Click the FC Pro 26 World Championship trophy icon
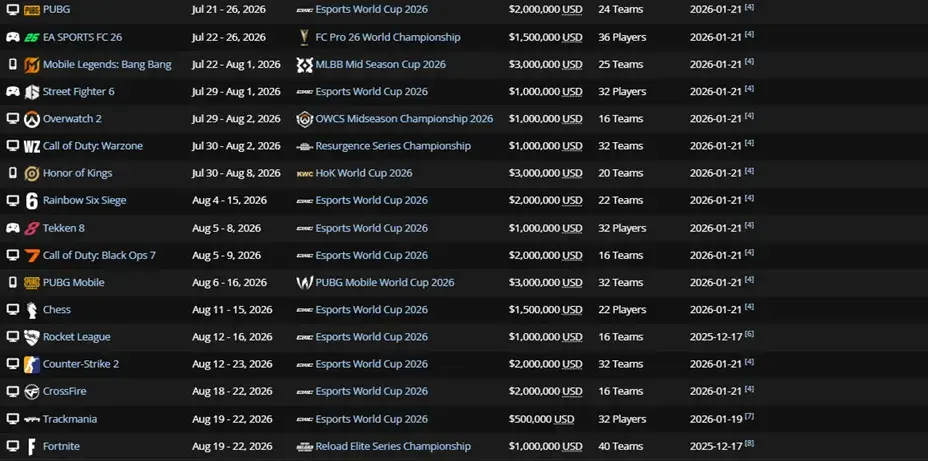The image size is (928, 461). [304, 37]
